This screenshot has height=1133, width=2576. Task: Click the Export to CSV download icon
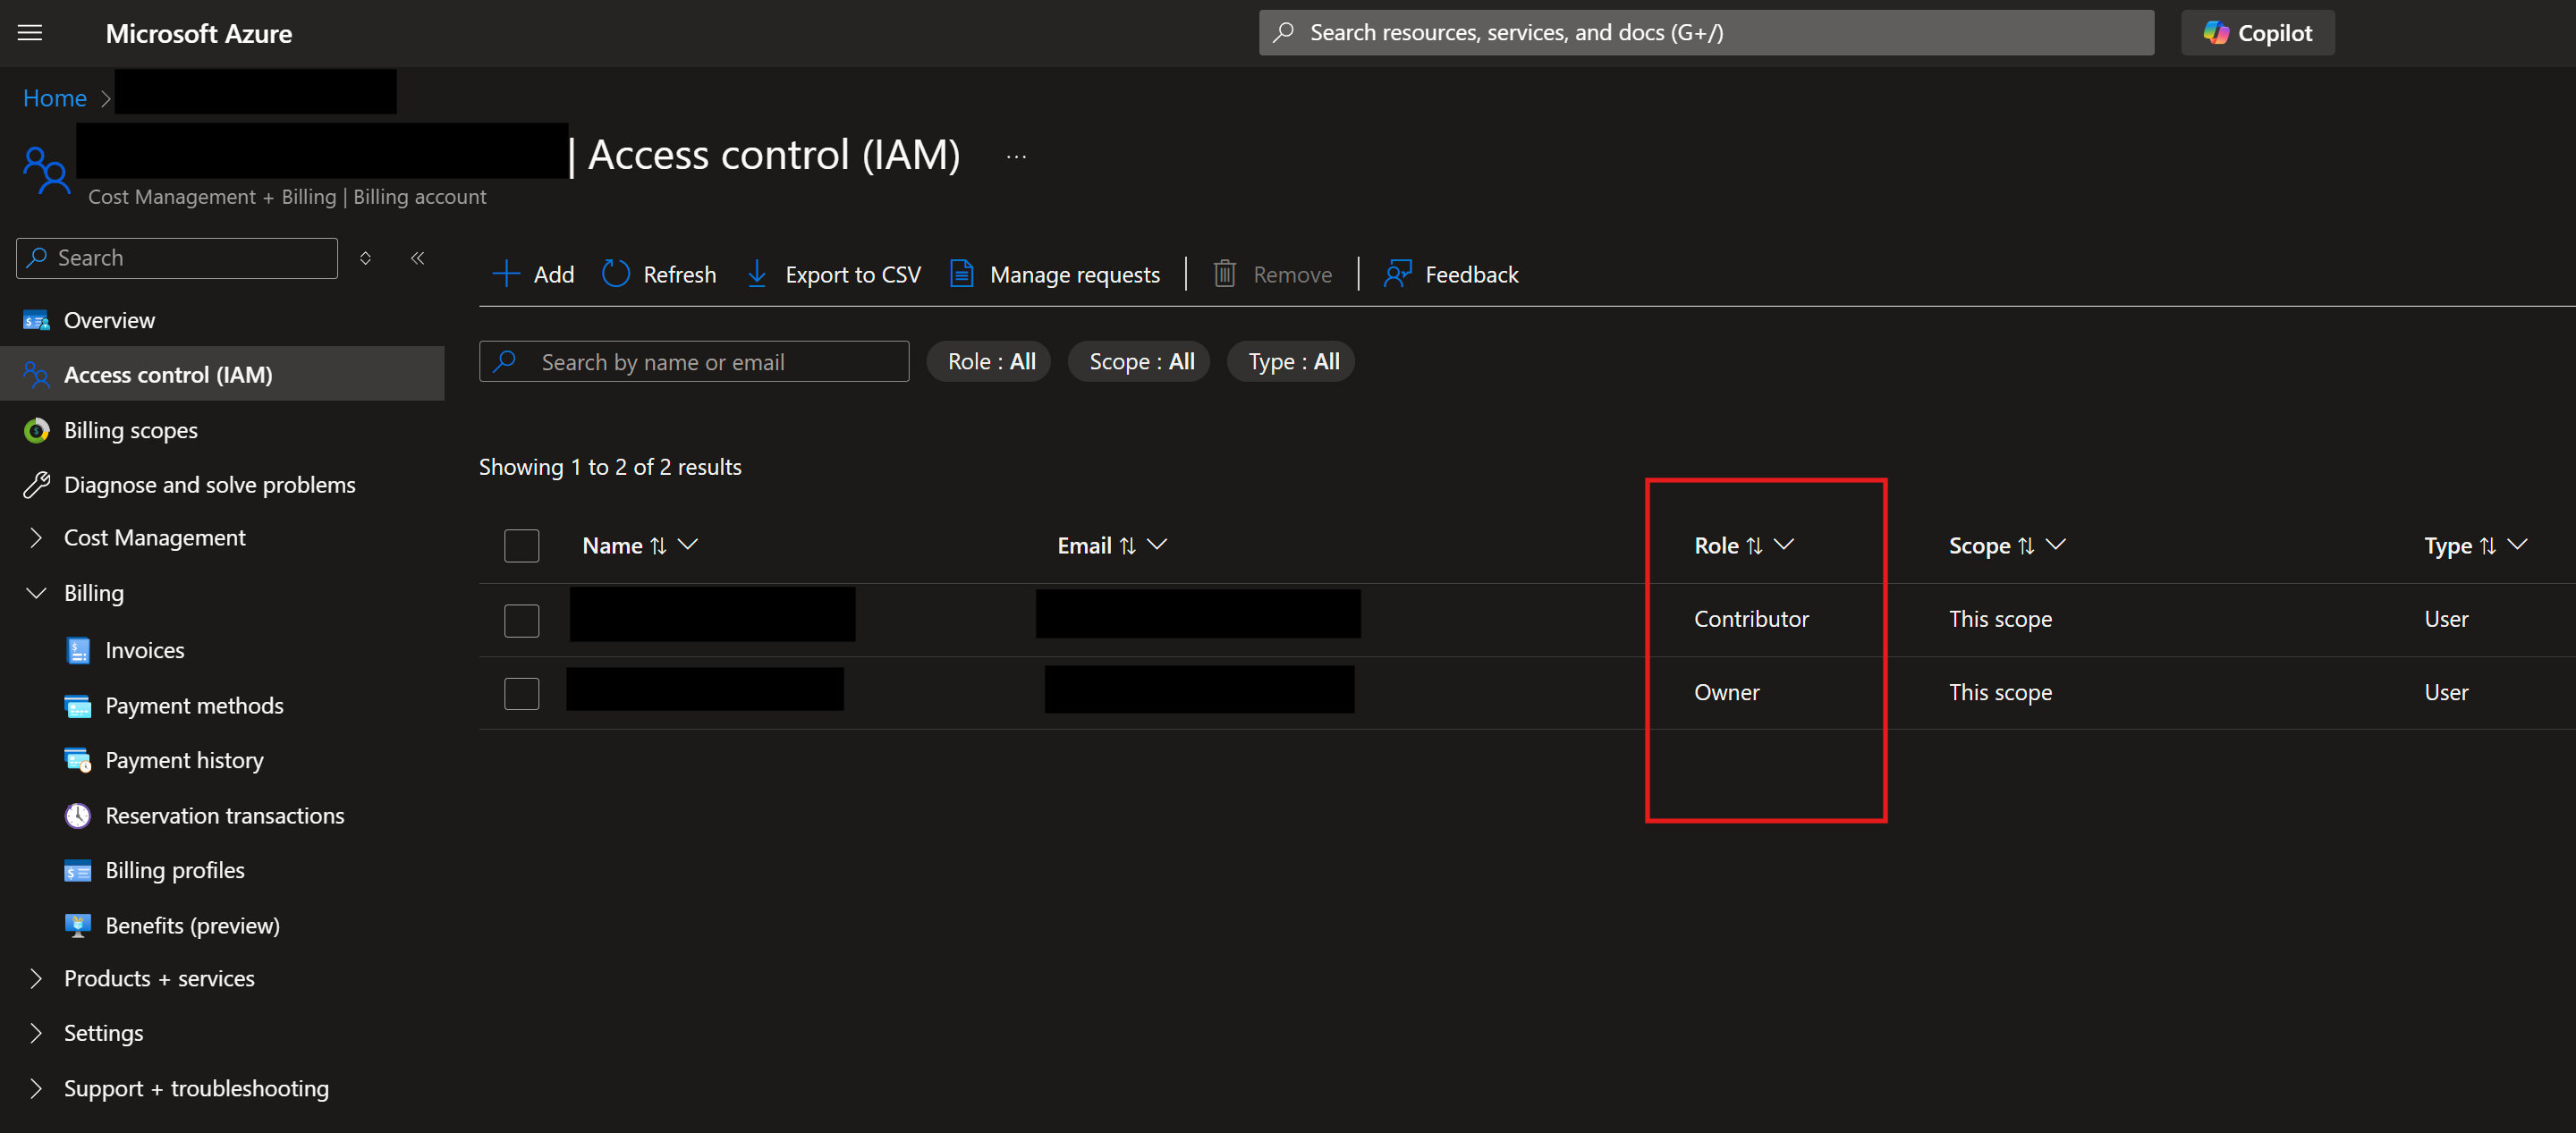(757, 274)
